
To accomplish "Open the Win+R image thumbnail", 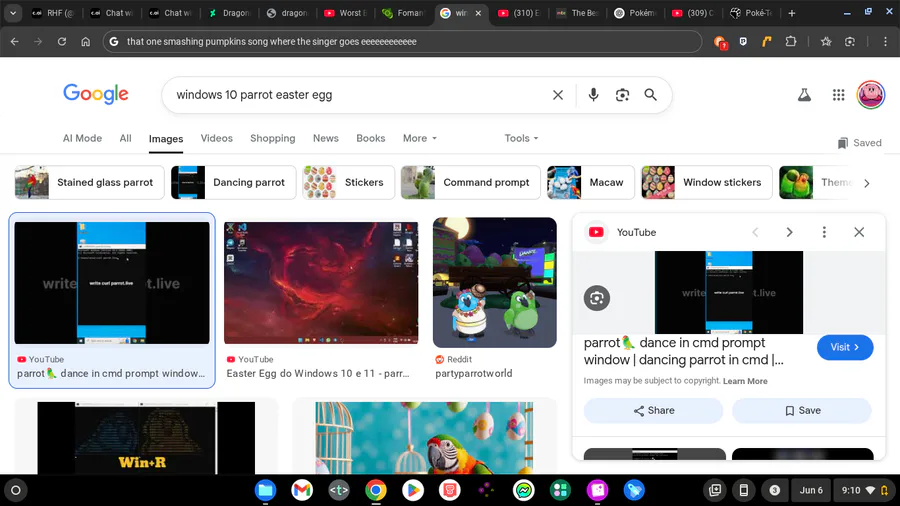I will click(x=146, y=438).
